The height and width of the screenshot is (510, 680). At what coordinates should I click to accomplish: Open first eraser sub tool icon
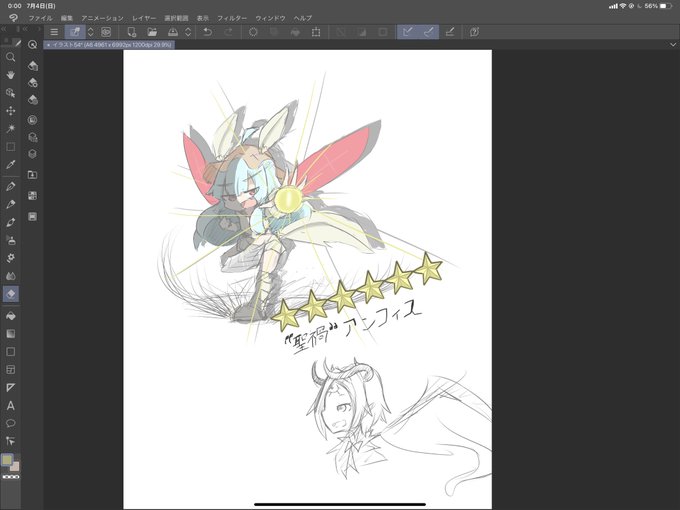(x=33, y=65)
